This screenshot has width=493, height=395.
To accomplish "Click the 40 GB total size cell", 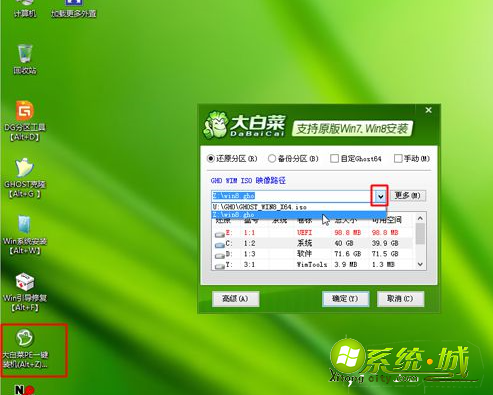I will coord(344,243).
